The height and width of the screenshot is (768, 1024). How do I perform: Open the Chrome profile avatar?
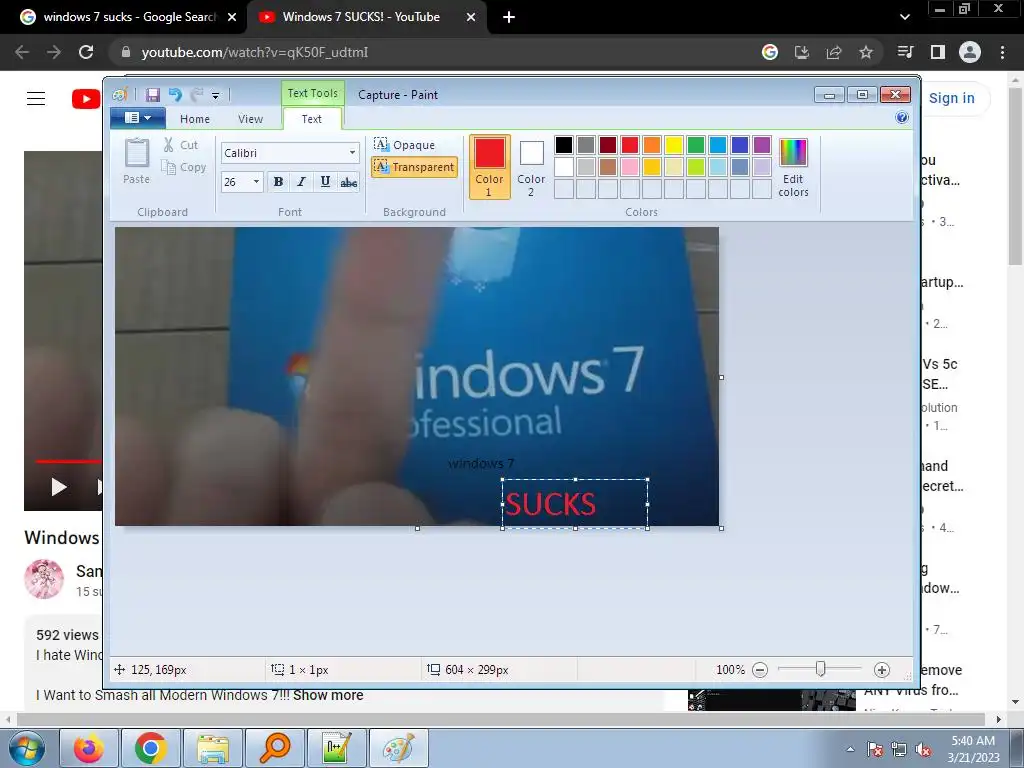tap(970, 52)
